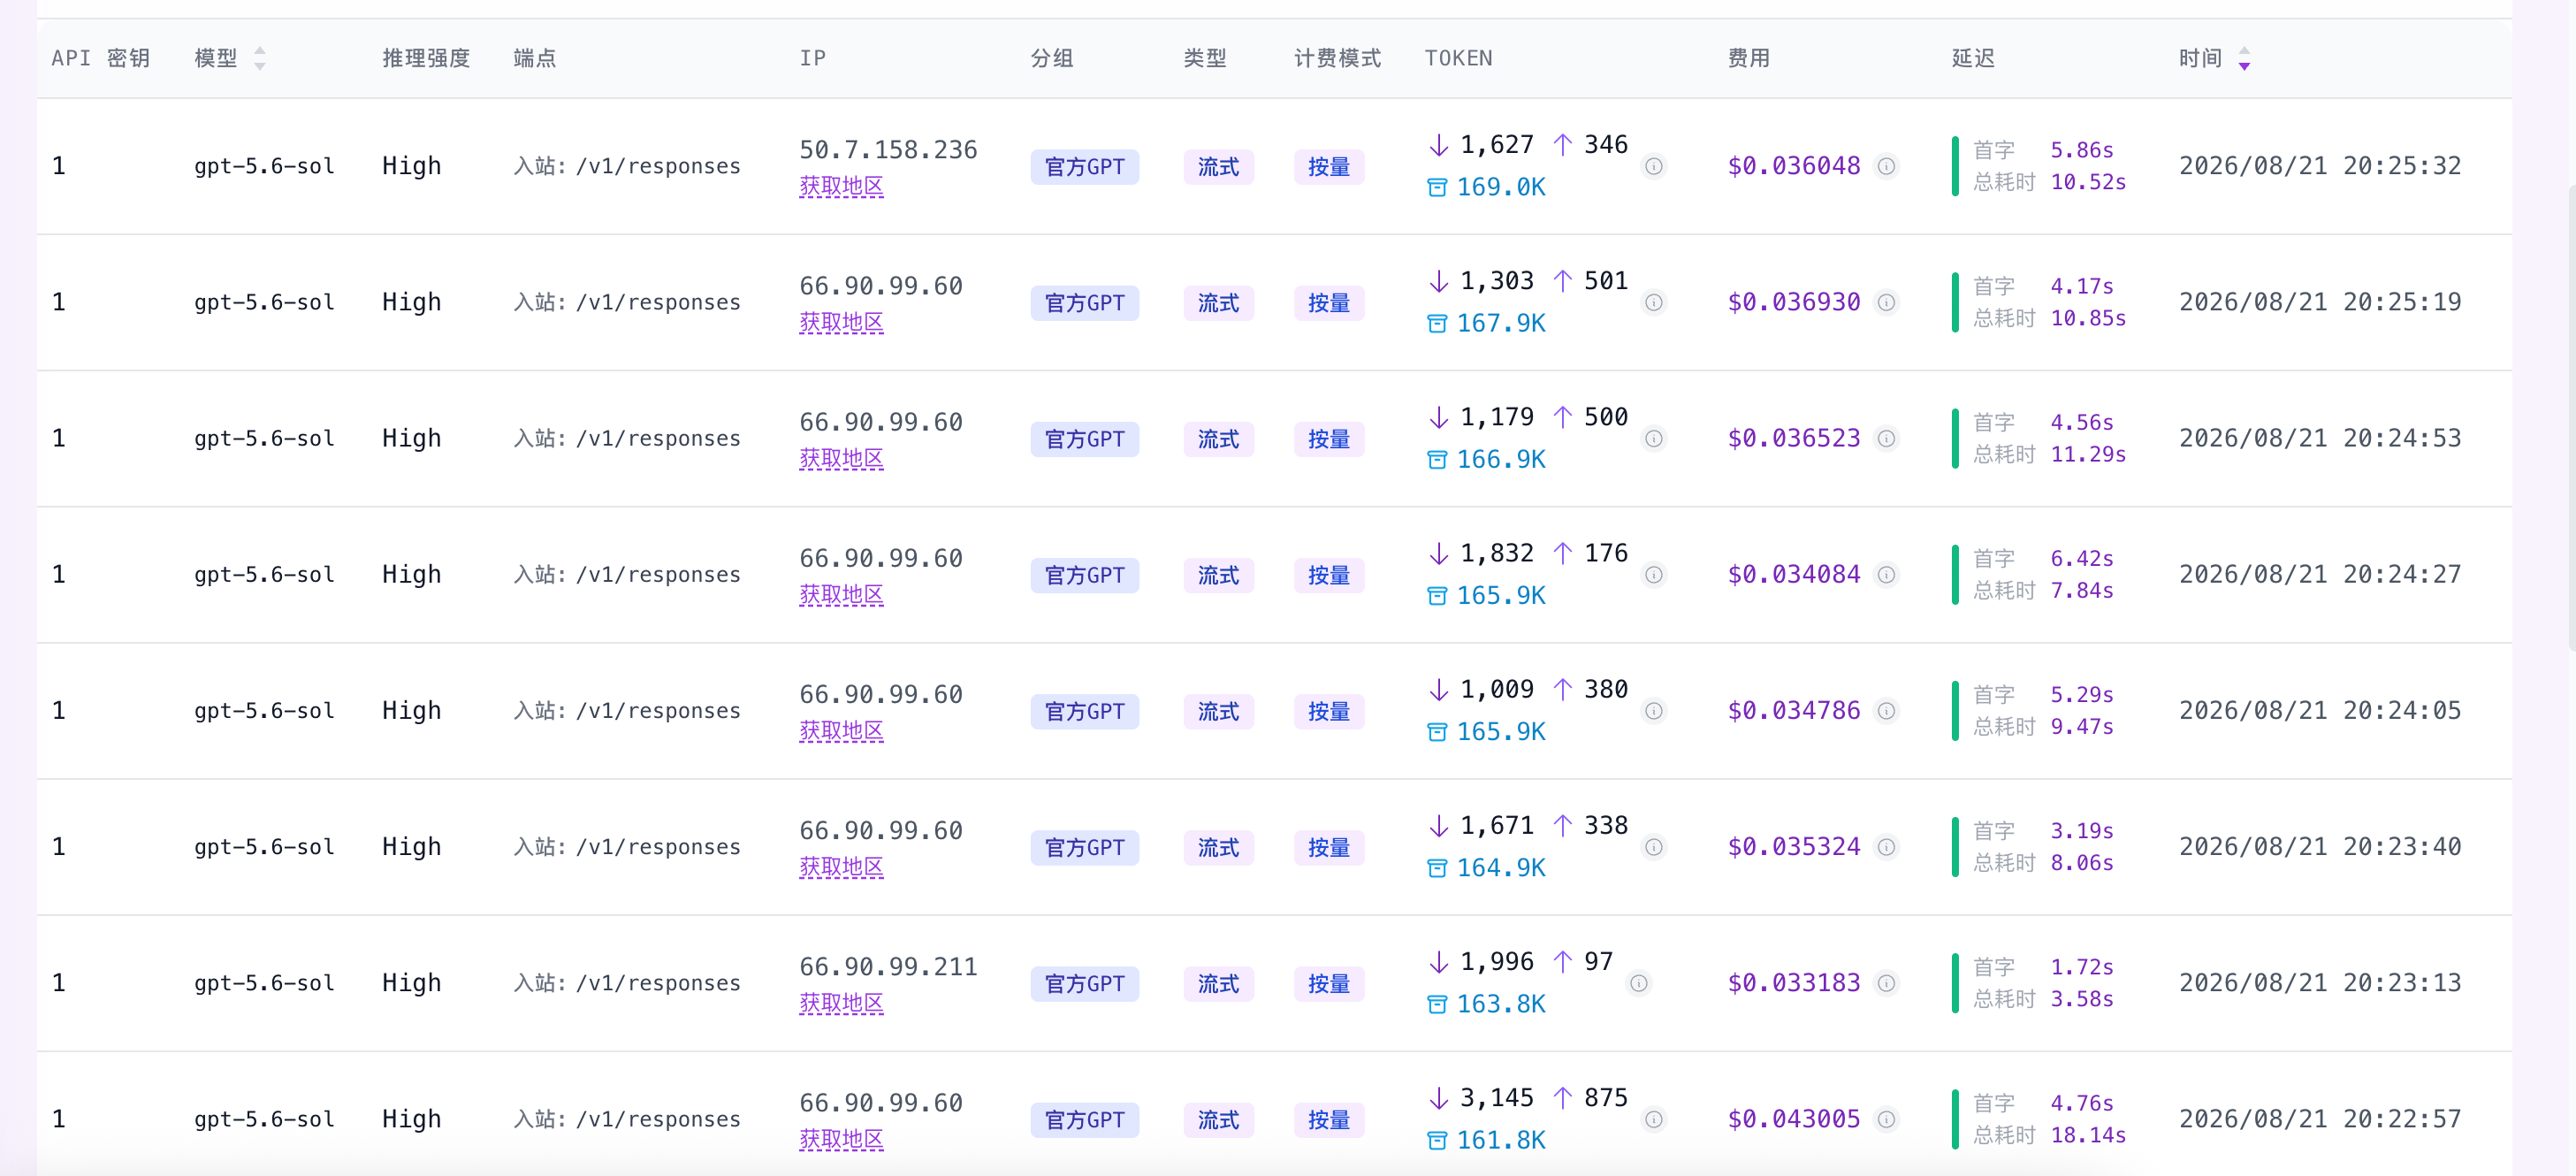
Task: Select timestamp 2026/08/21 20:24:27
Action: pos(2320,574)
